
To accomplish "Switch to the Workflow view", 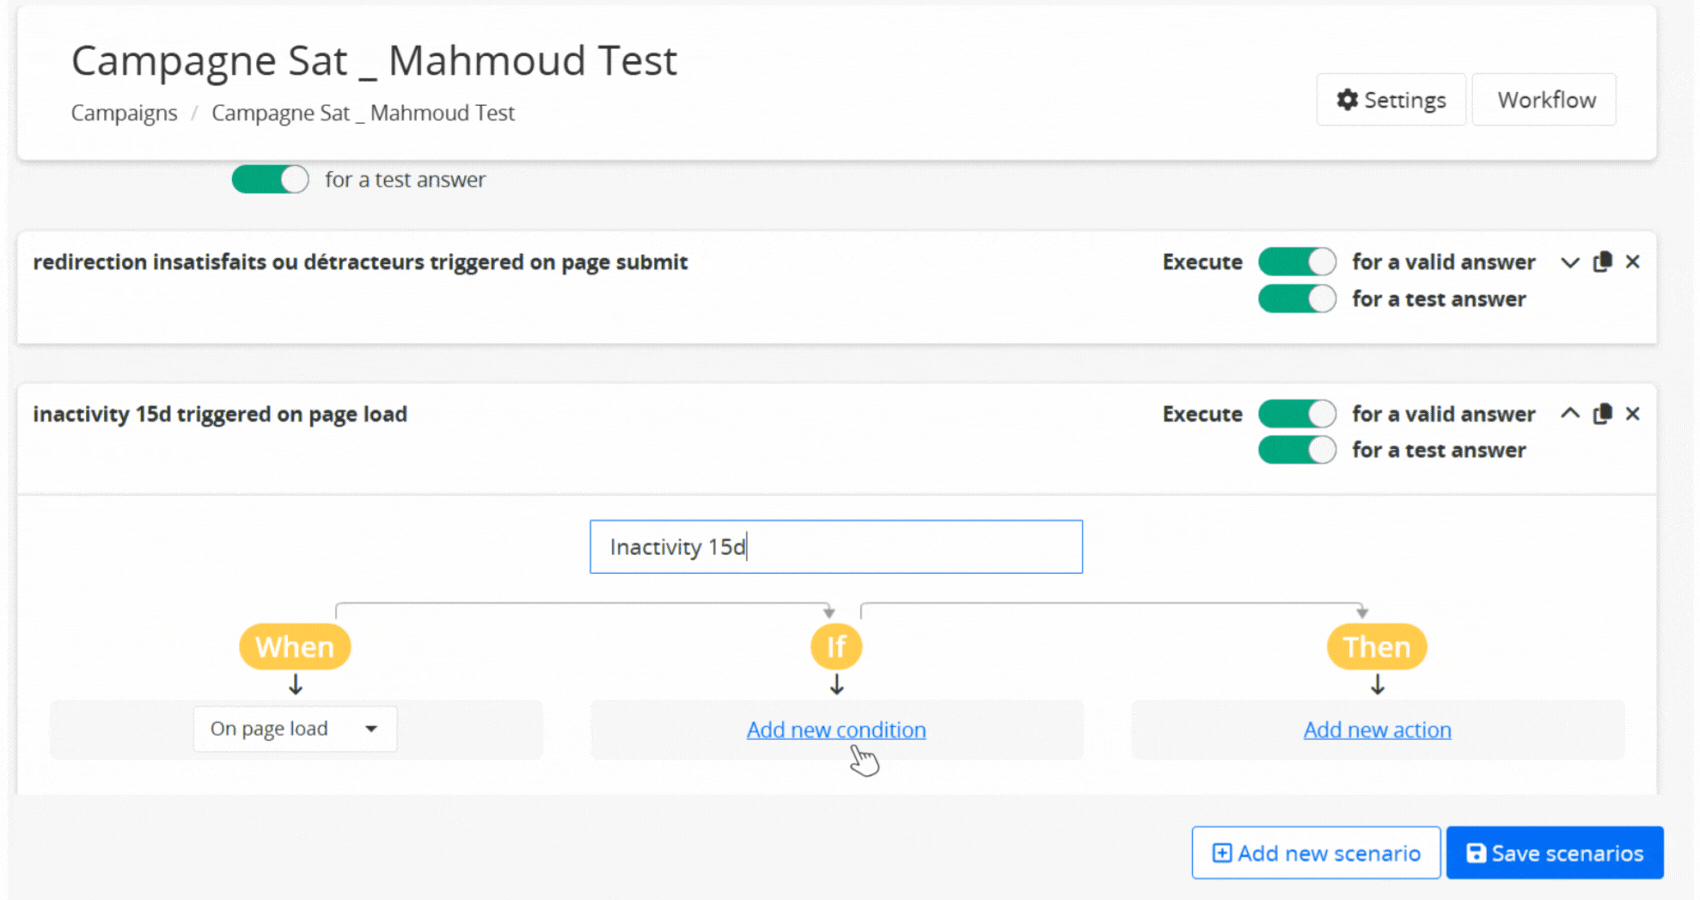I will pyautogui.click(x=1545, y=100).
